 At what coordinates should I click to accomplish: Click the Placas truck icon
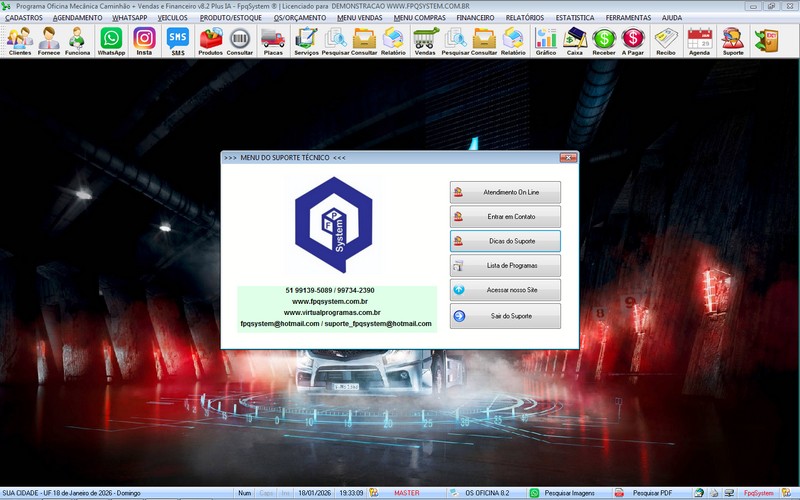pos(273,41)
